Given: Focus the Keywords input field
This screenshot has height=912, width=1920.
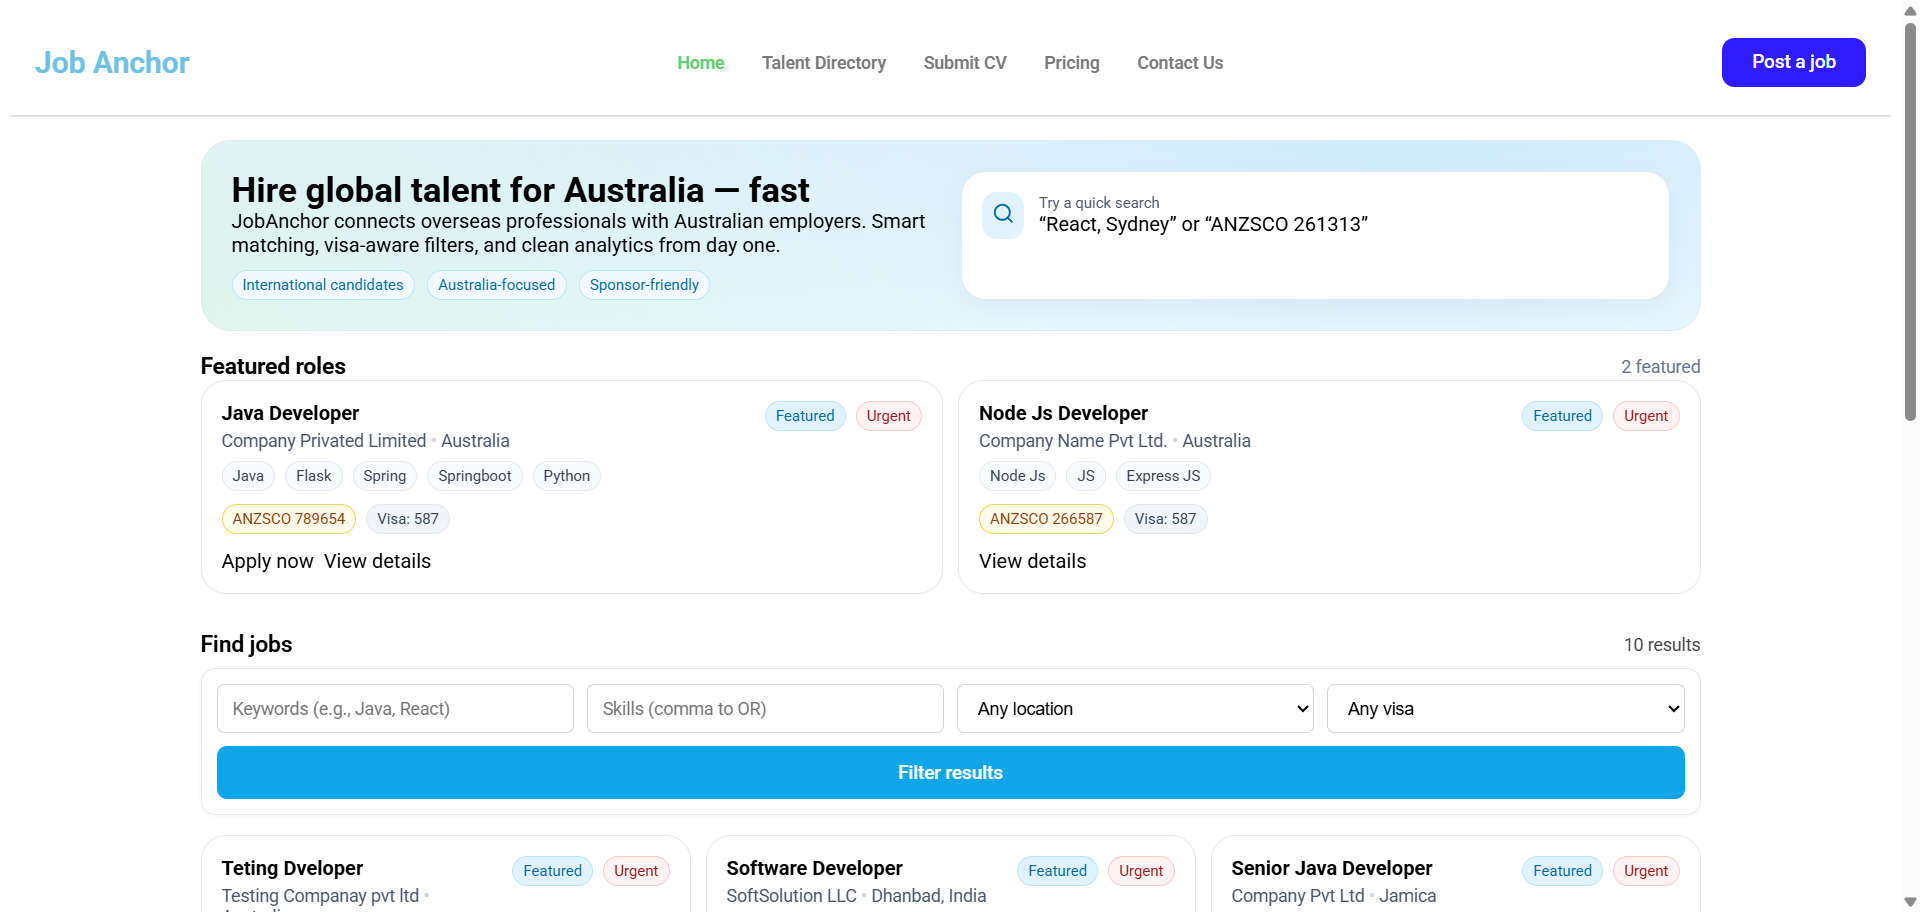Looking at the screenshot, I should pyautogui.click(x=395, y=709).
